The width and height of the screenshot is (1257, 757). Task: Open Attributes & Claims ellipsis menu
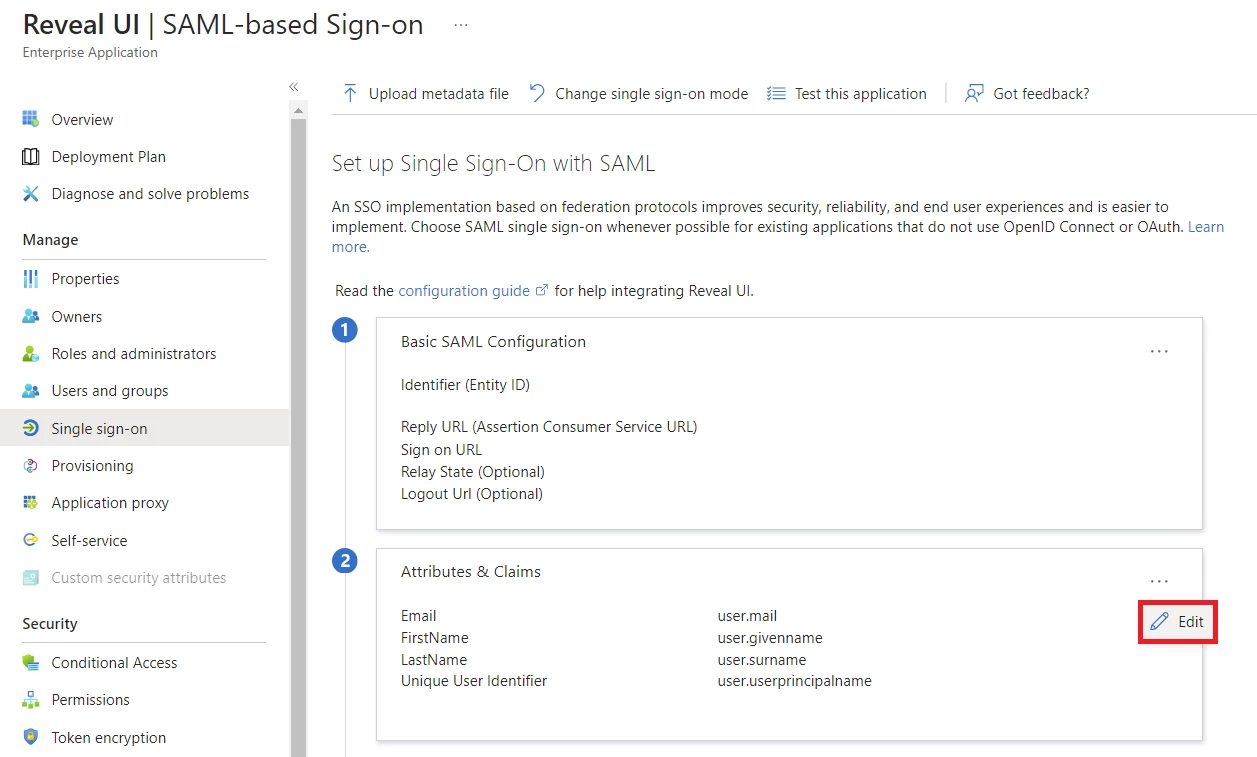click(1159, 581)
